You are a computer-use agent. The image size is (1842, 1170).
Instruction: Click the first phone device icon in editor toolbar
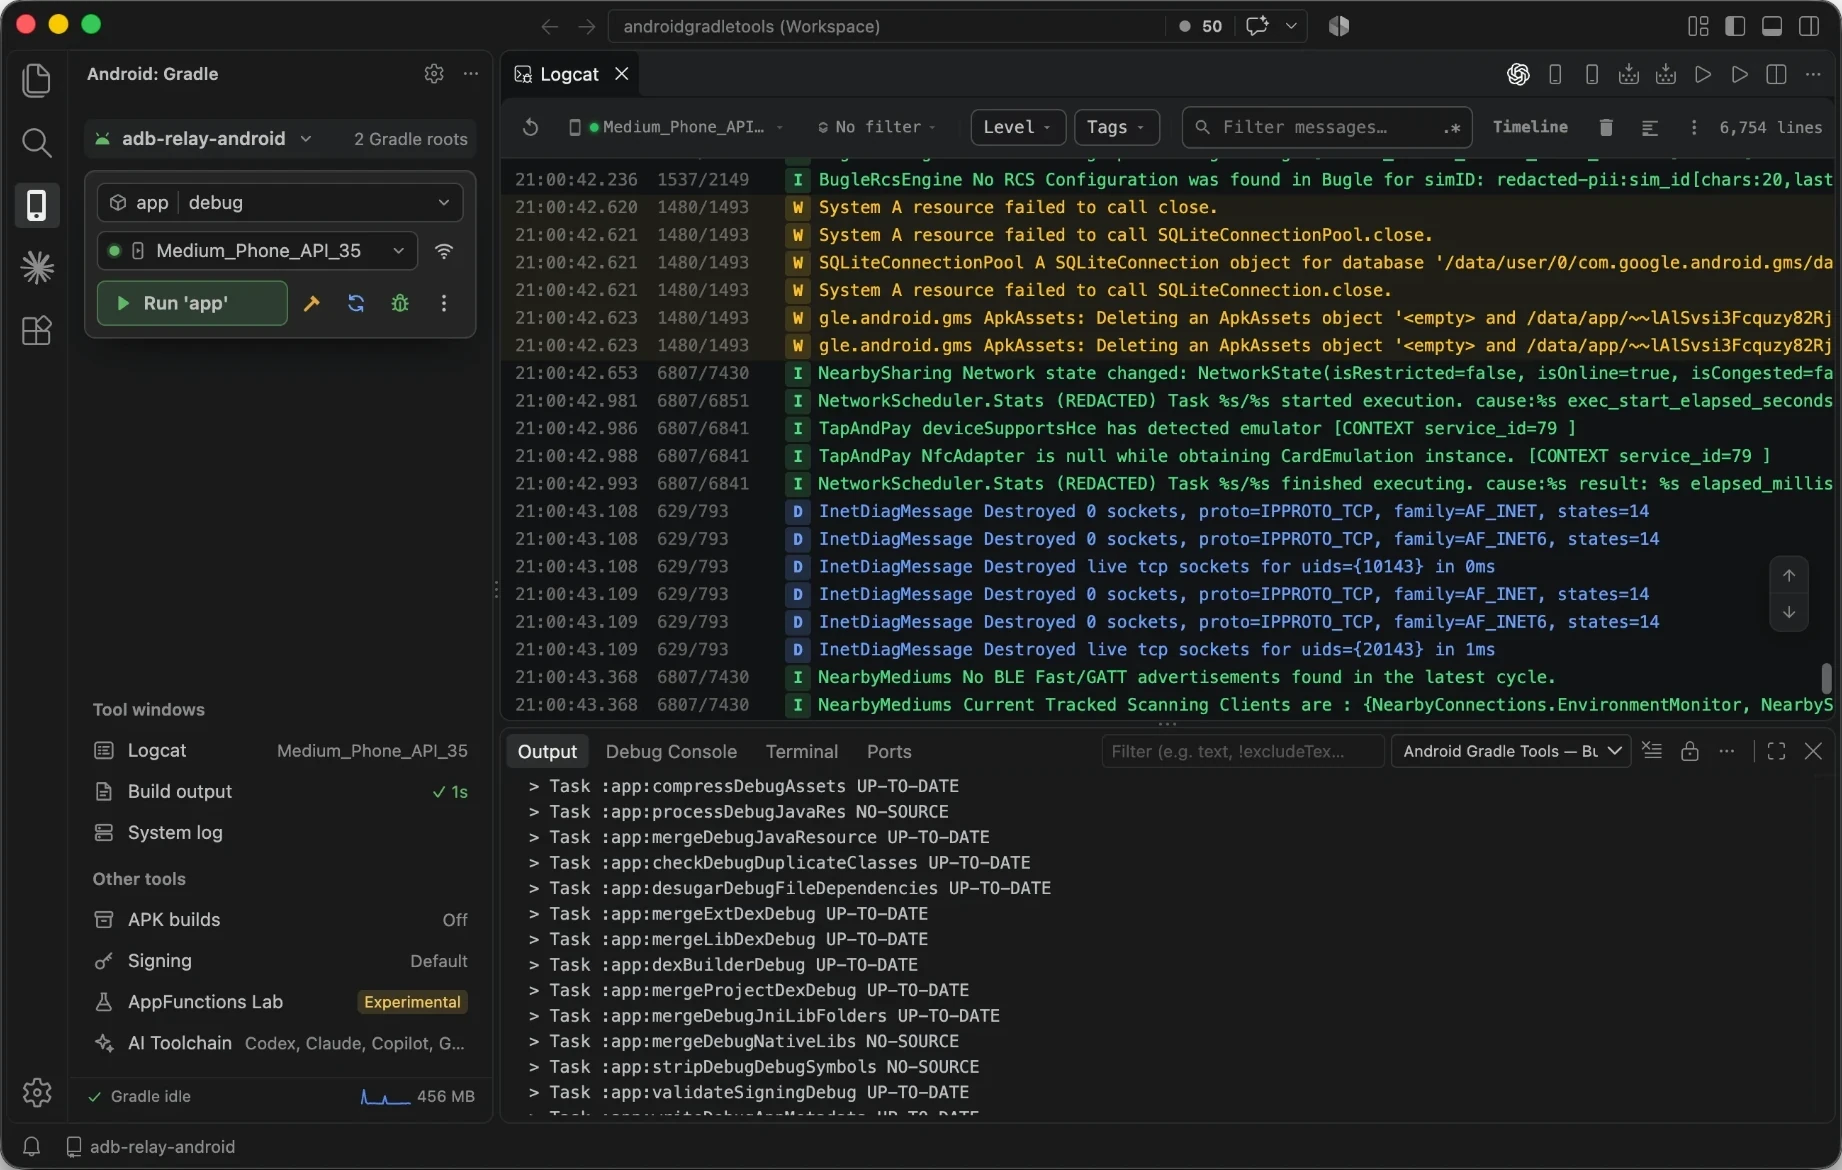click(1555, 74)
